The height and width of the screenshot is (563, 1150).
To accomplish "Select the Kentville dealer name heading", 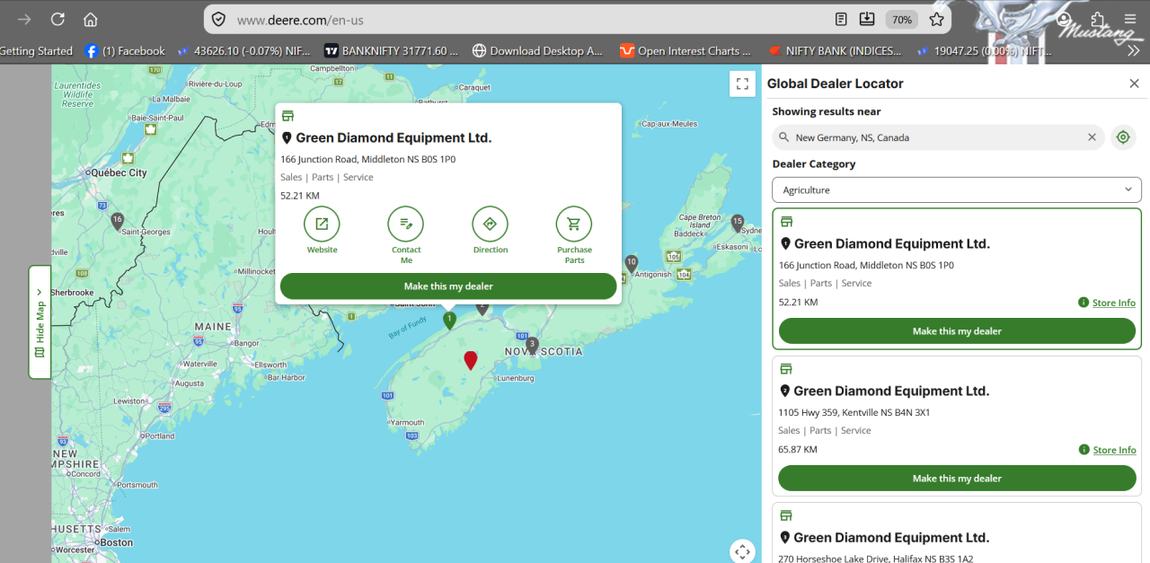I will click(x=891, y=391).
